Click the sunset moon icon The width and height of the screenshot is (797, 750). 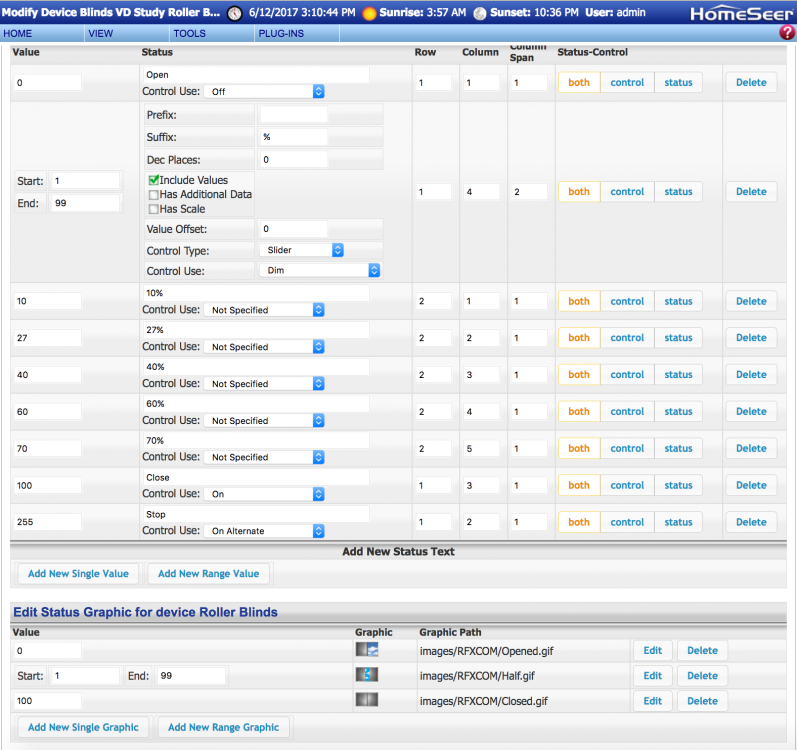pos(479,14)
